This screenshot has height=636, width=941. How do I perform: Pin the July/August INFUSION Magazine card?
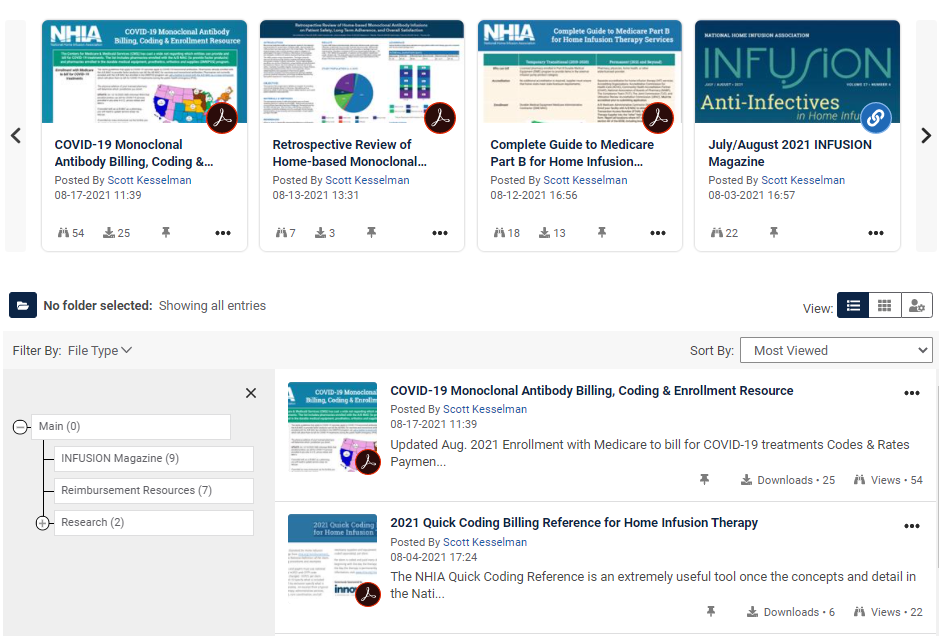[773, 232]
